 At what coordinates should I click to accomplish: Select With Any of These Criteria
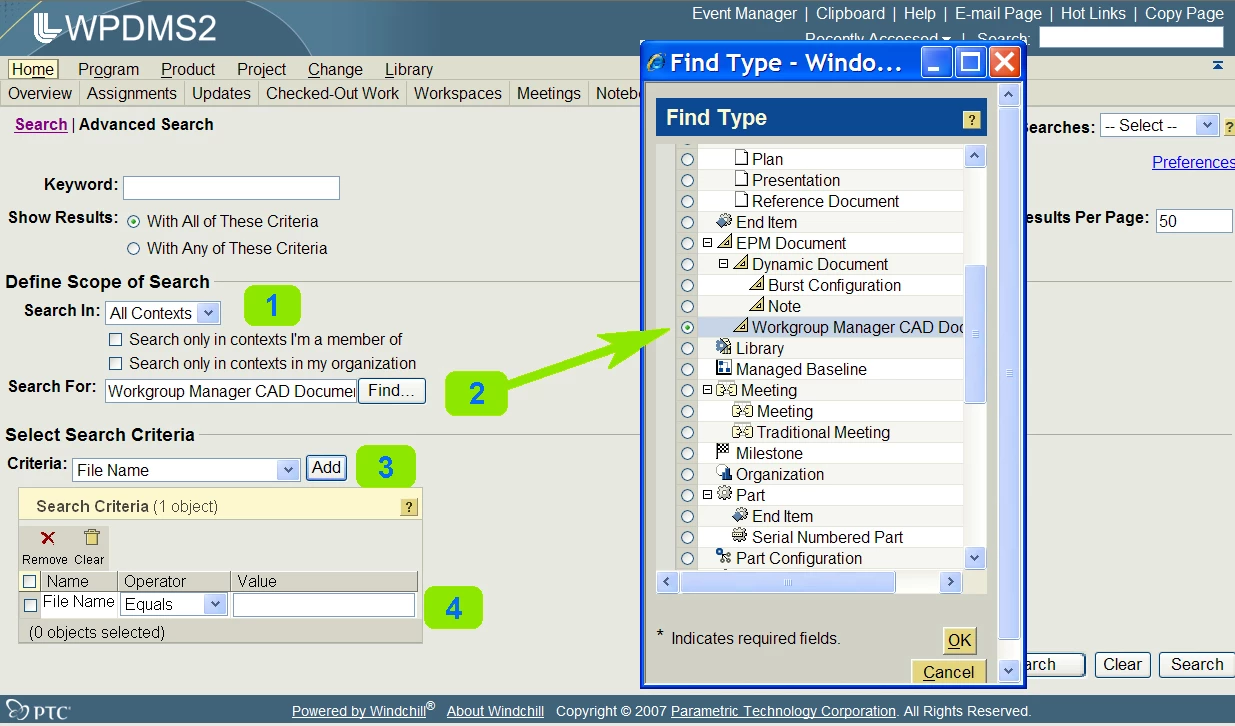[x=134, y=248]
